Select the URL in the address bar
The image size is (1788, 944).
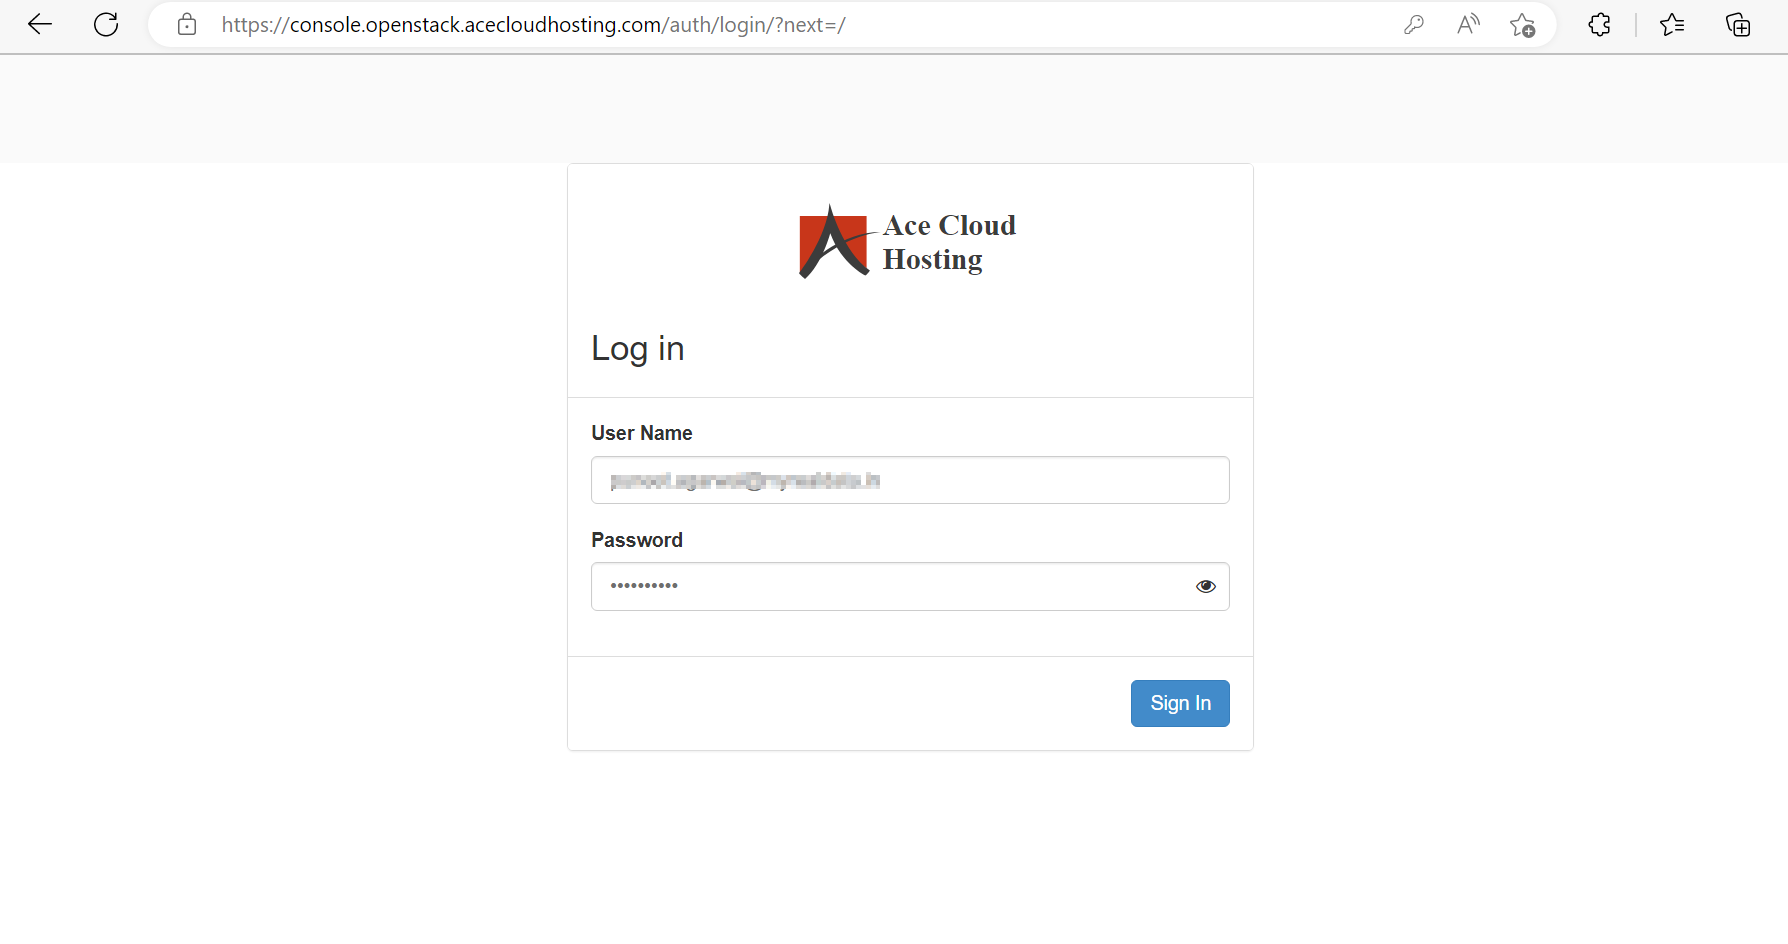[533, 25]
